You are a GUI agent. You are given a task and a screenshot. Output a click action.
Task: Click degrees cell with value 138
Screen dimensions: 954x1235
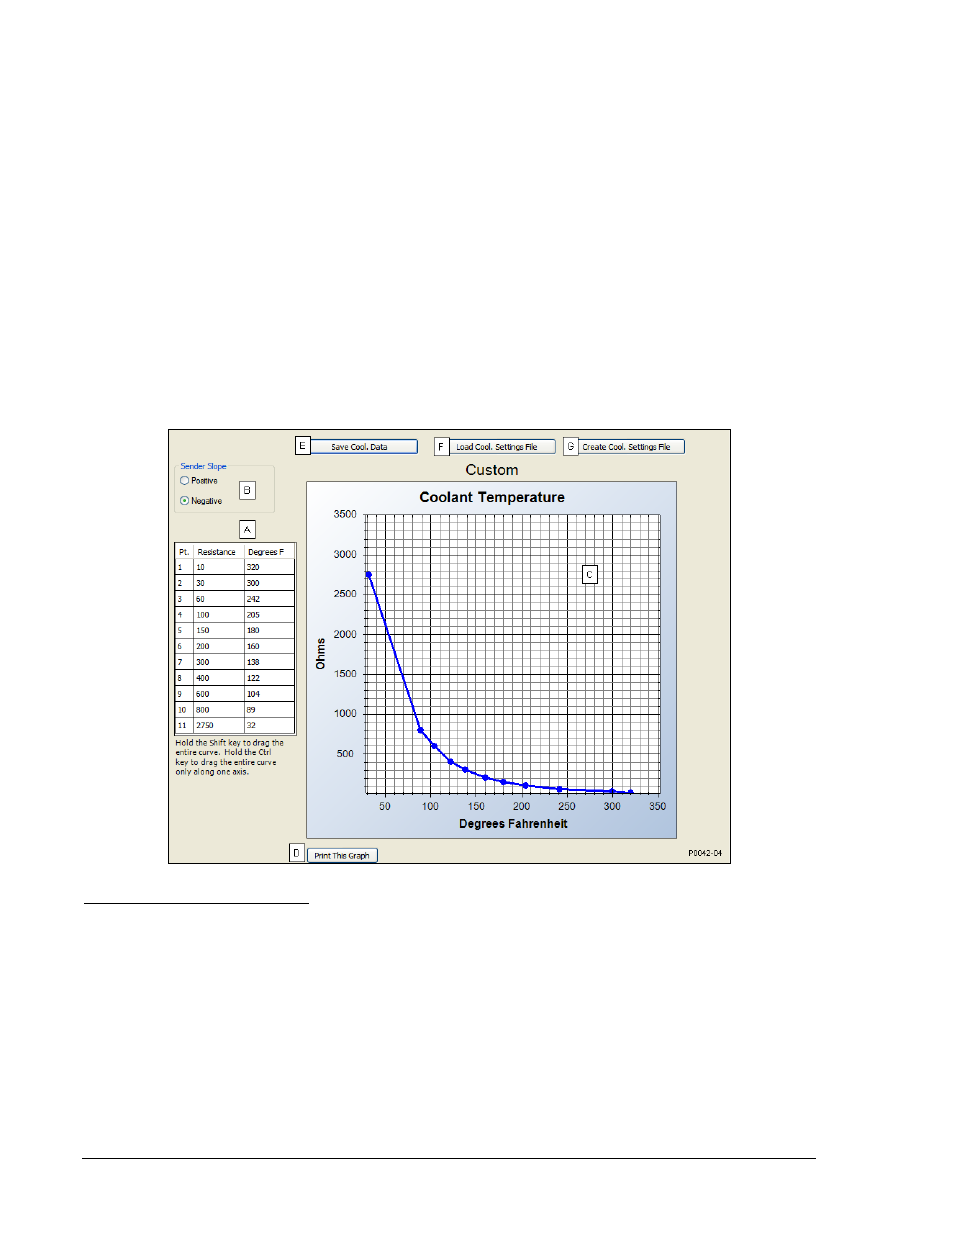point(269,662)
